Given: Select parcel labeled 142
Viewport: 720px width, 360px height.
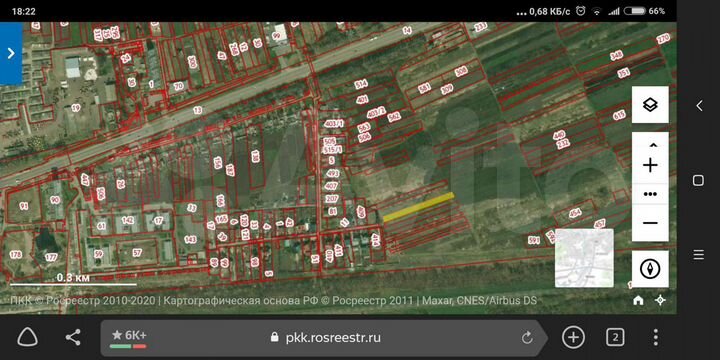Looking at the screenshot, I should point(128,220).
